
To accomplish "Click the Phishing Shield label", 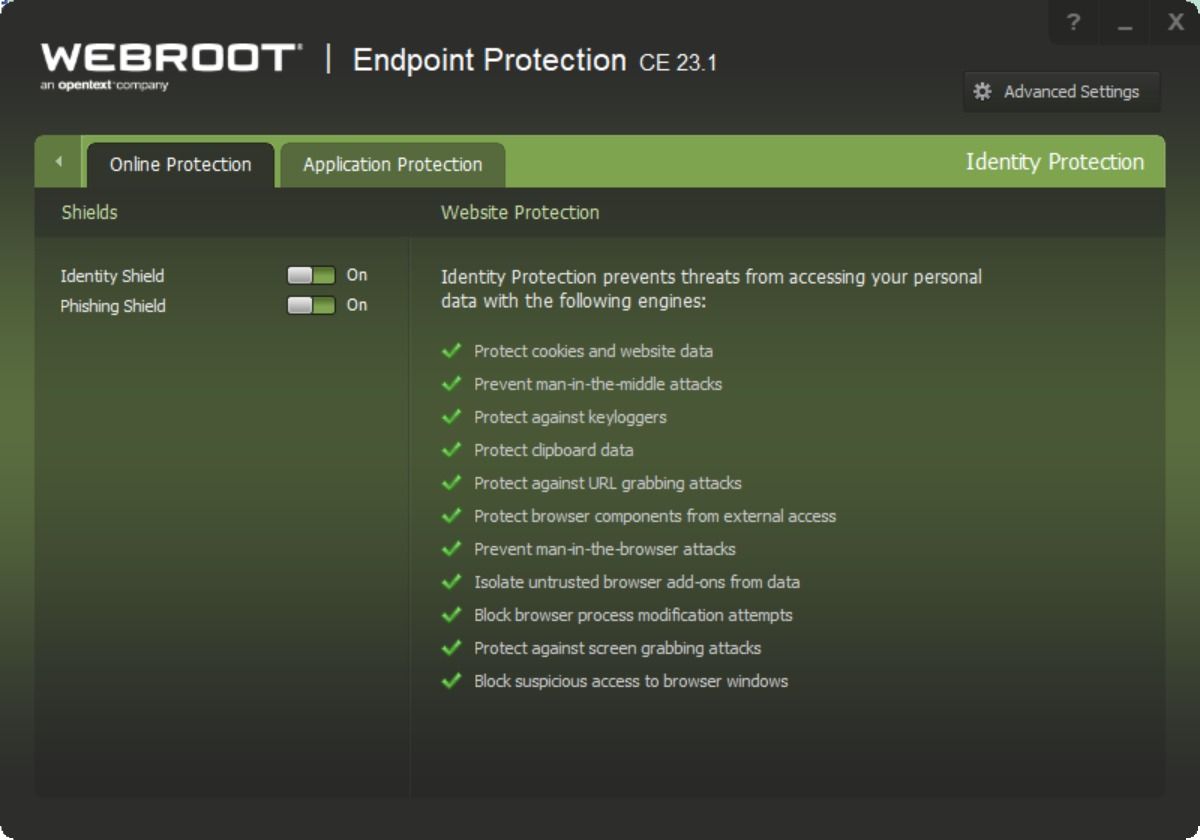I will (x=113, y=306).
